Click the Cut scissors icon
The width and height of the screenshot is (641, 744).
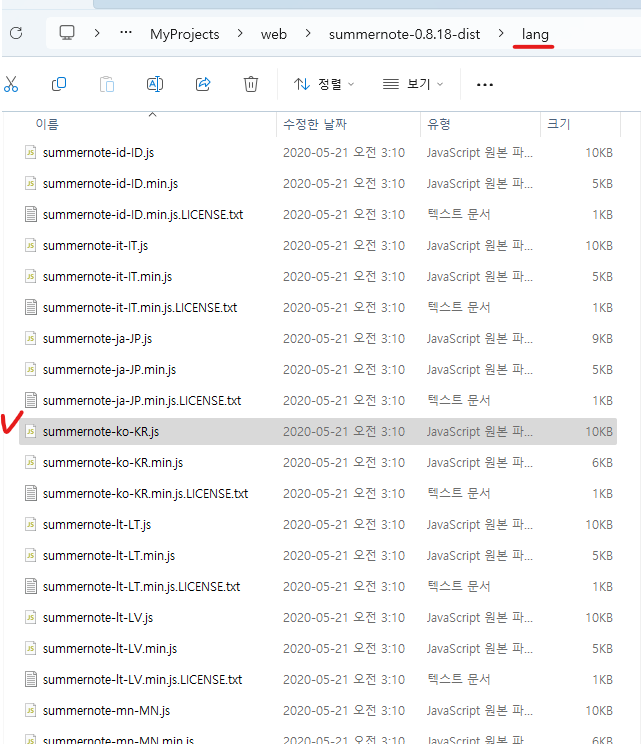coord(11,84)
